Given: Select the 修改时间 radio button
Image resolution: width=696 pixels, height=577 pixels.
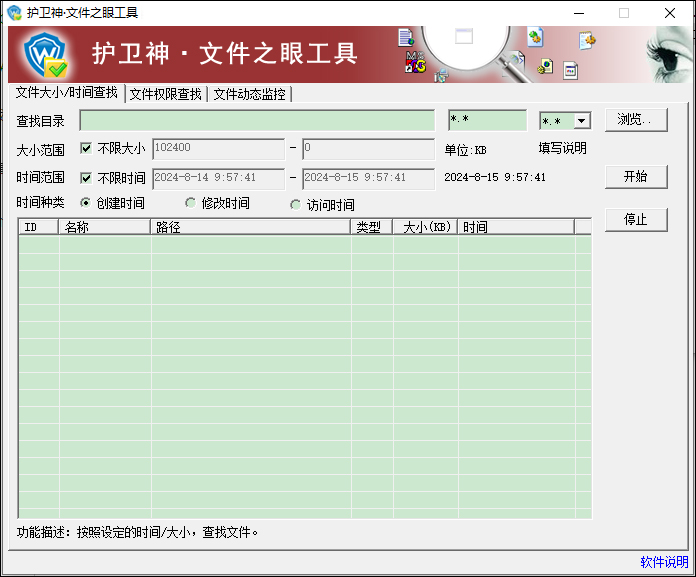Looking at the screenshot, I should coord(190,203).
